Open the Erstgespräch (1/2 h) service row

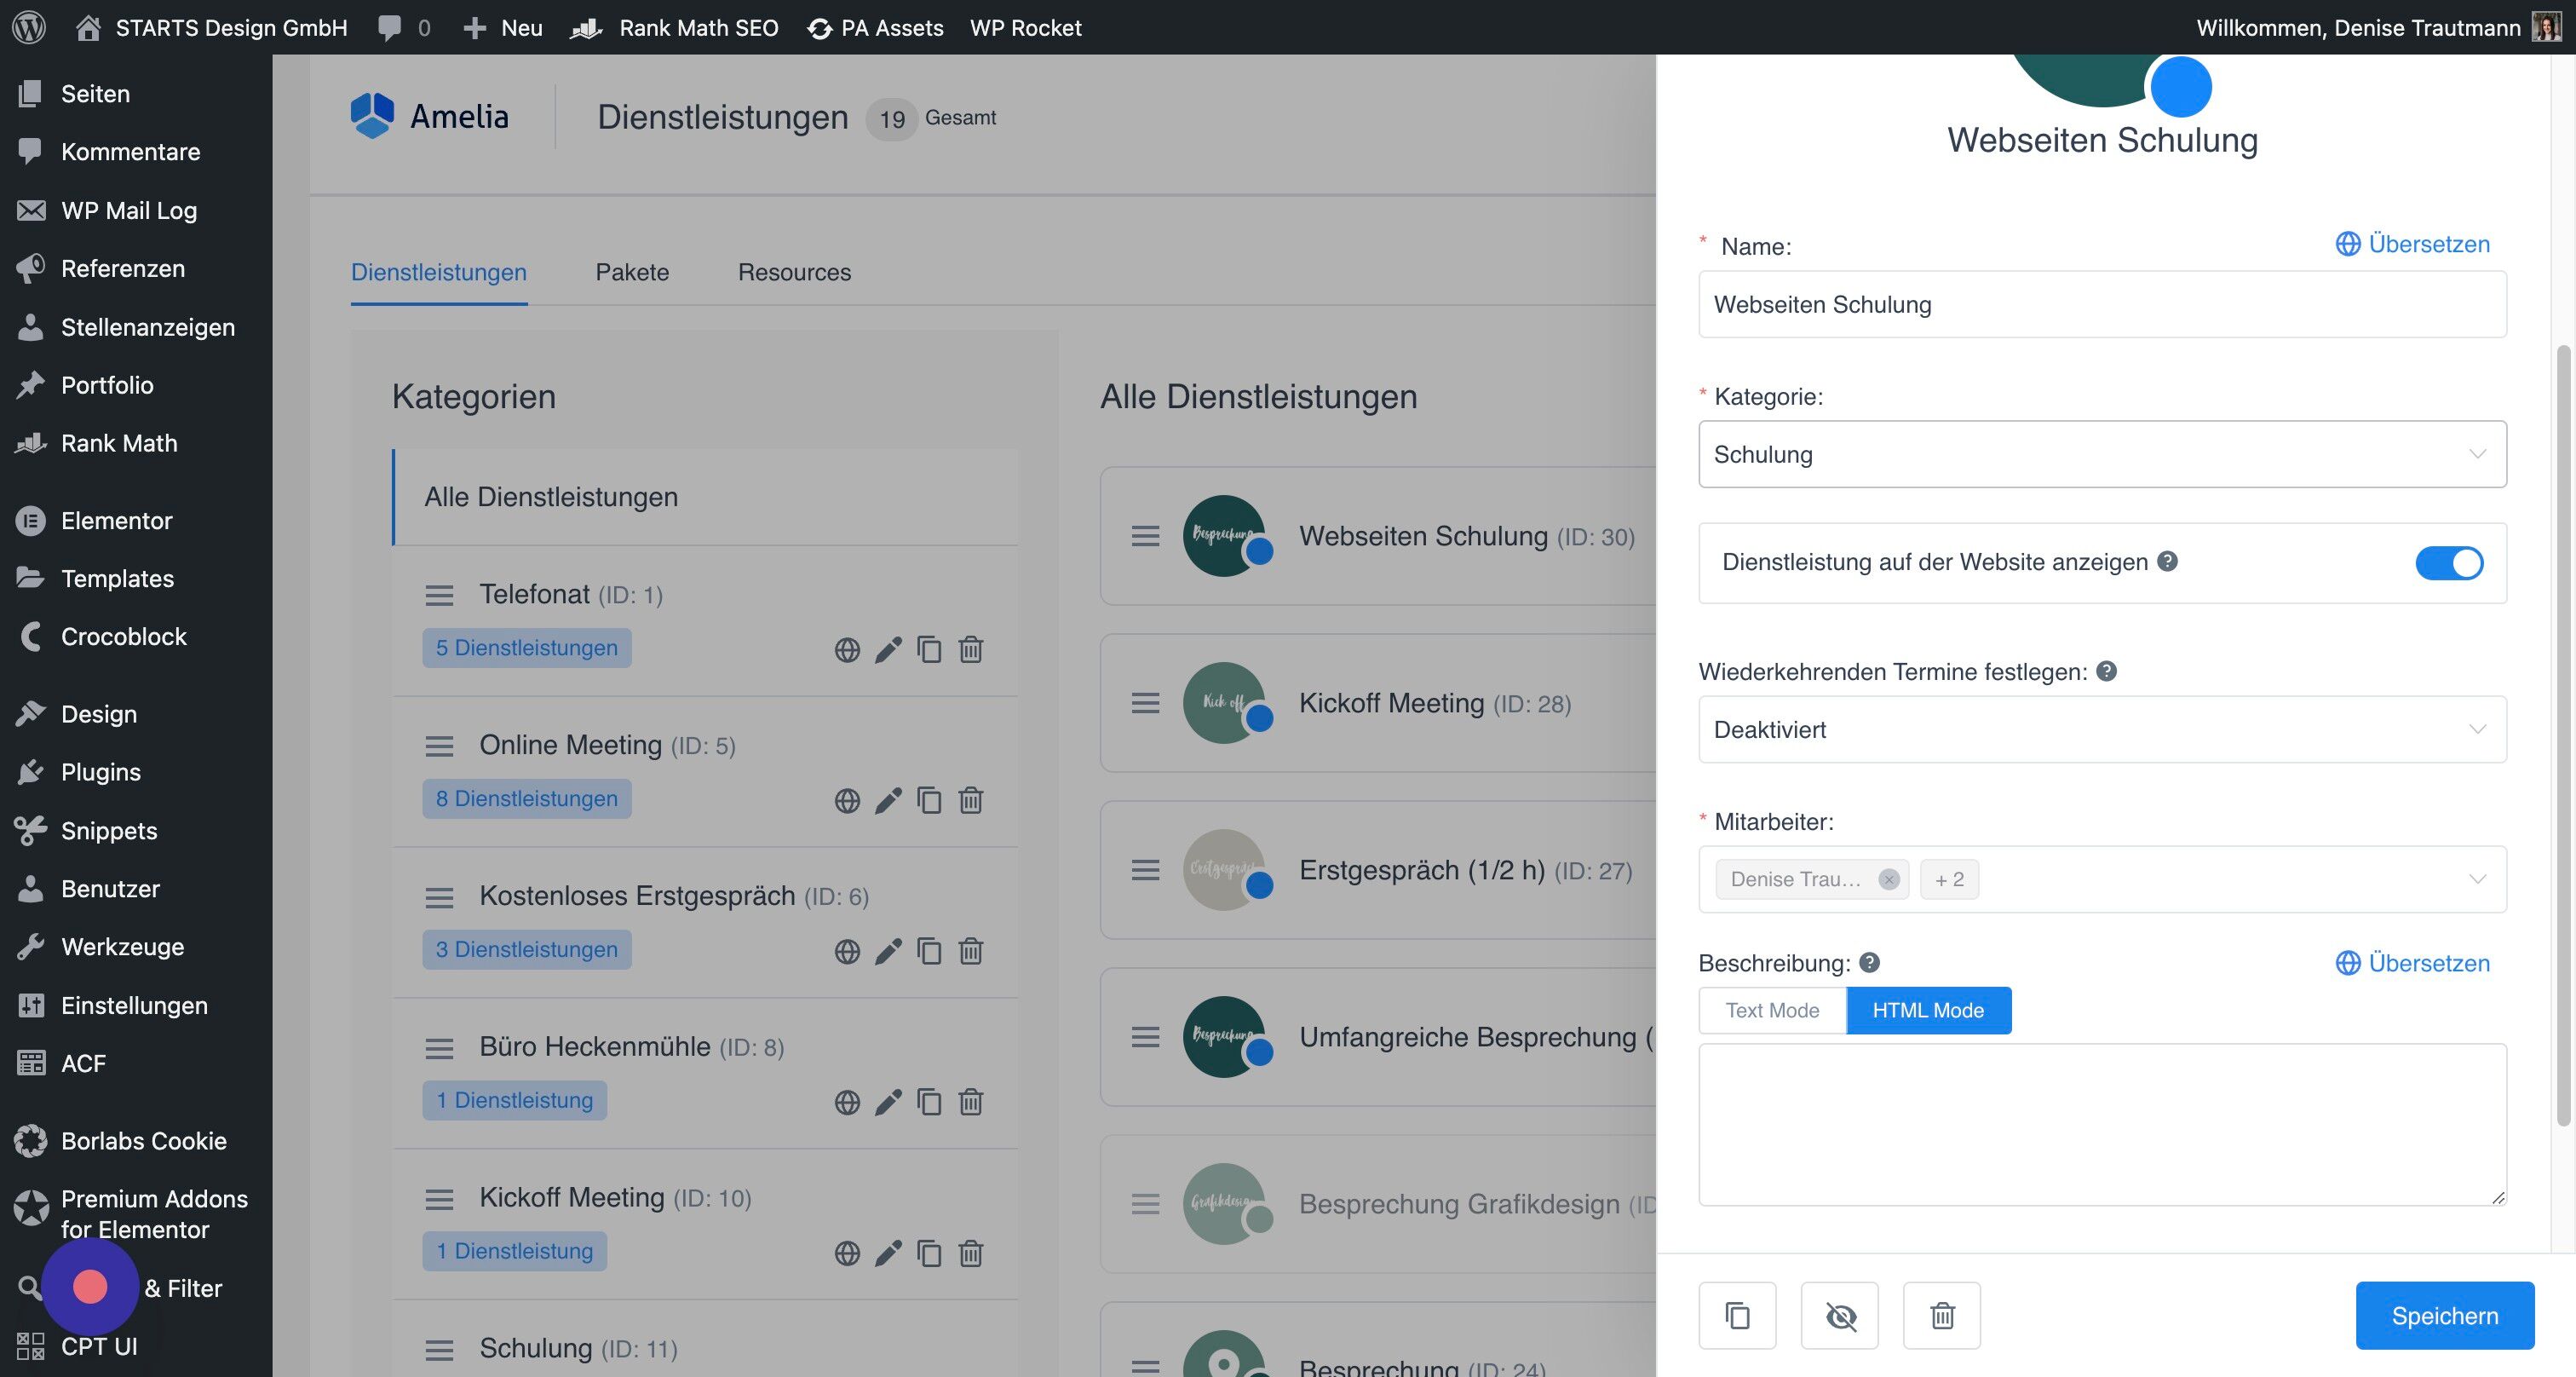click(1378, 870)
